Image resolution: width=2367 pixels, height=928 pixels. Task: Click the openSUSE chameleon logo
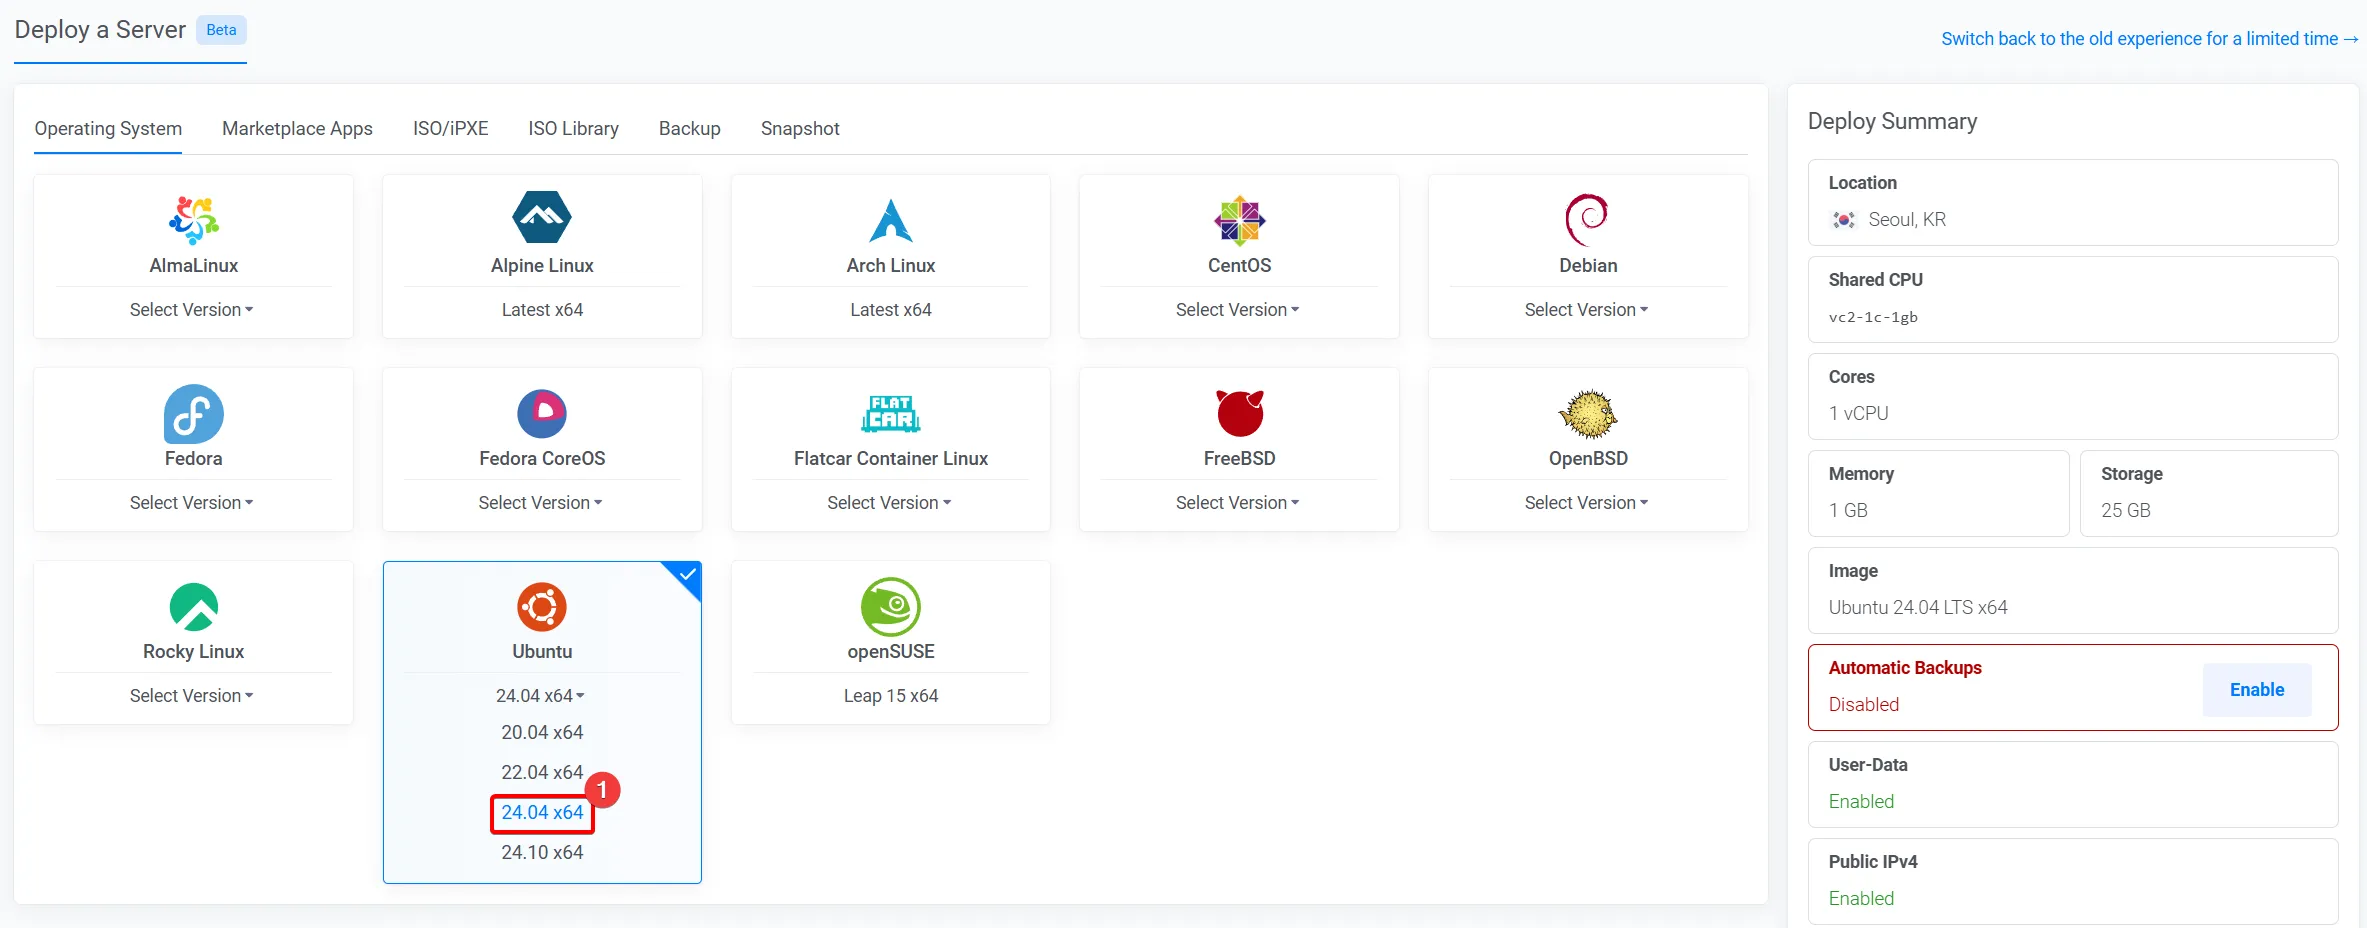pos(890,606)
